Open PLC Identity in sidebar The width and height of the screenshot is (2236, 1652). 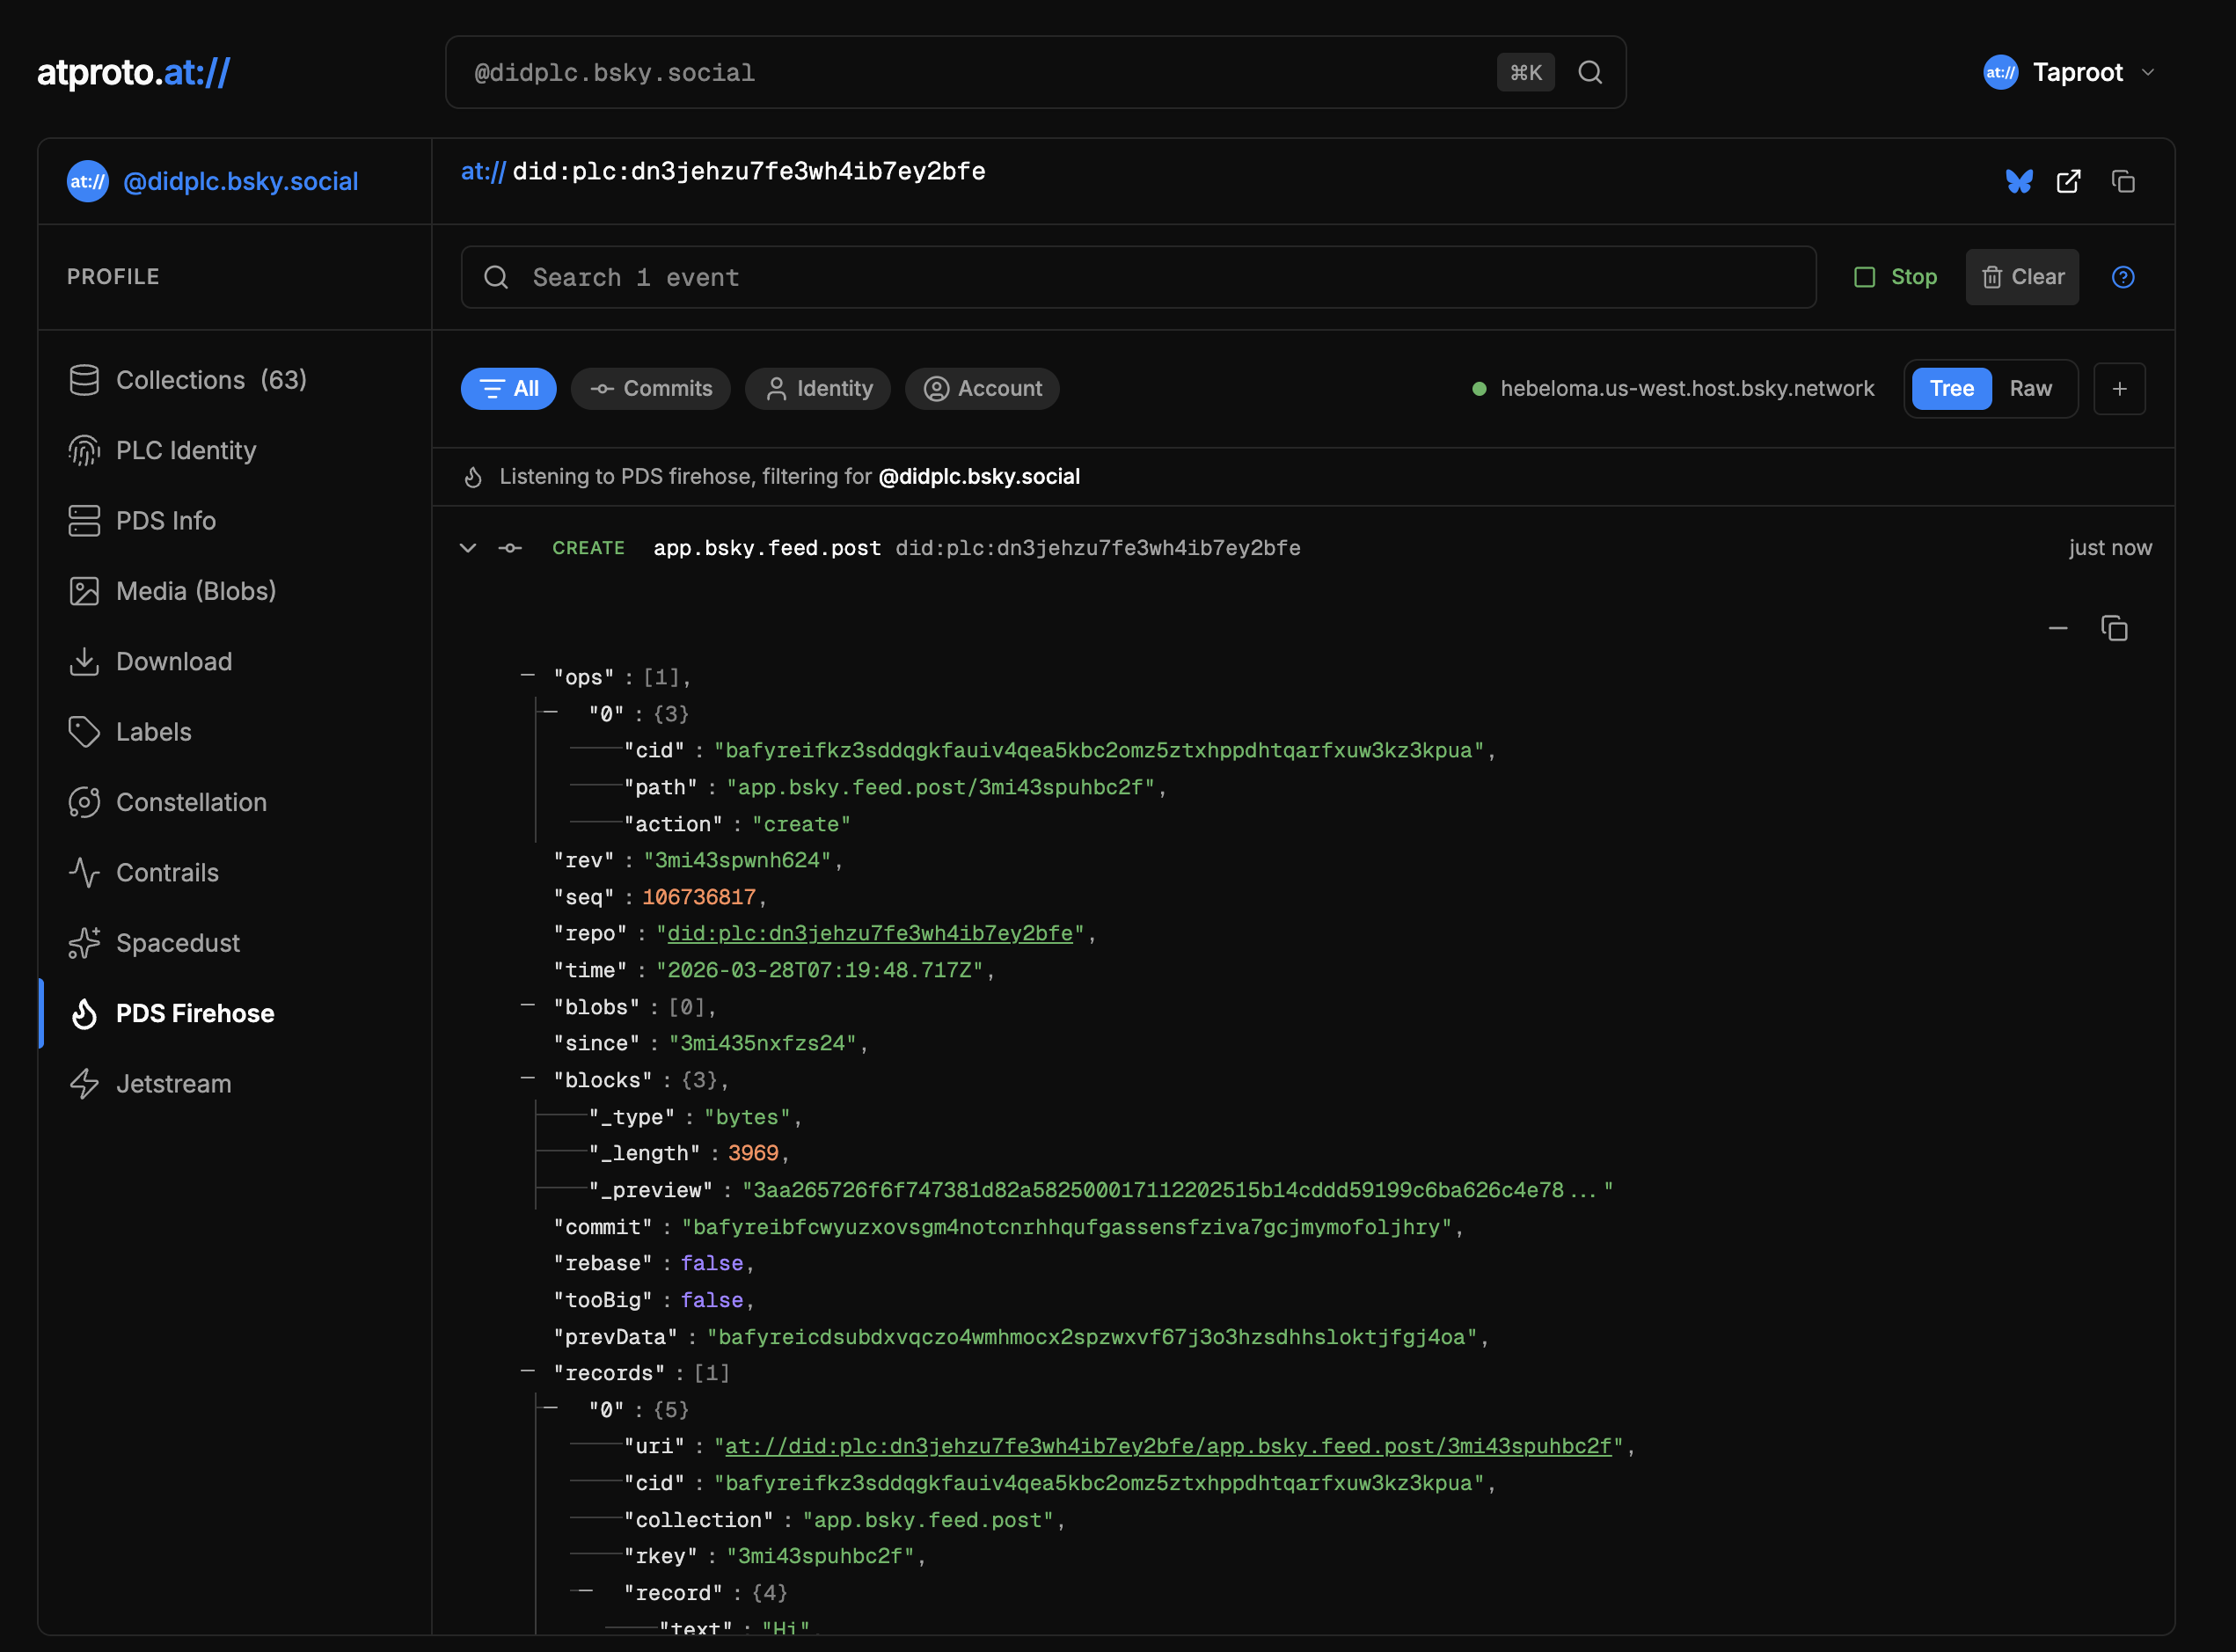[186, 450]
